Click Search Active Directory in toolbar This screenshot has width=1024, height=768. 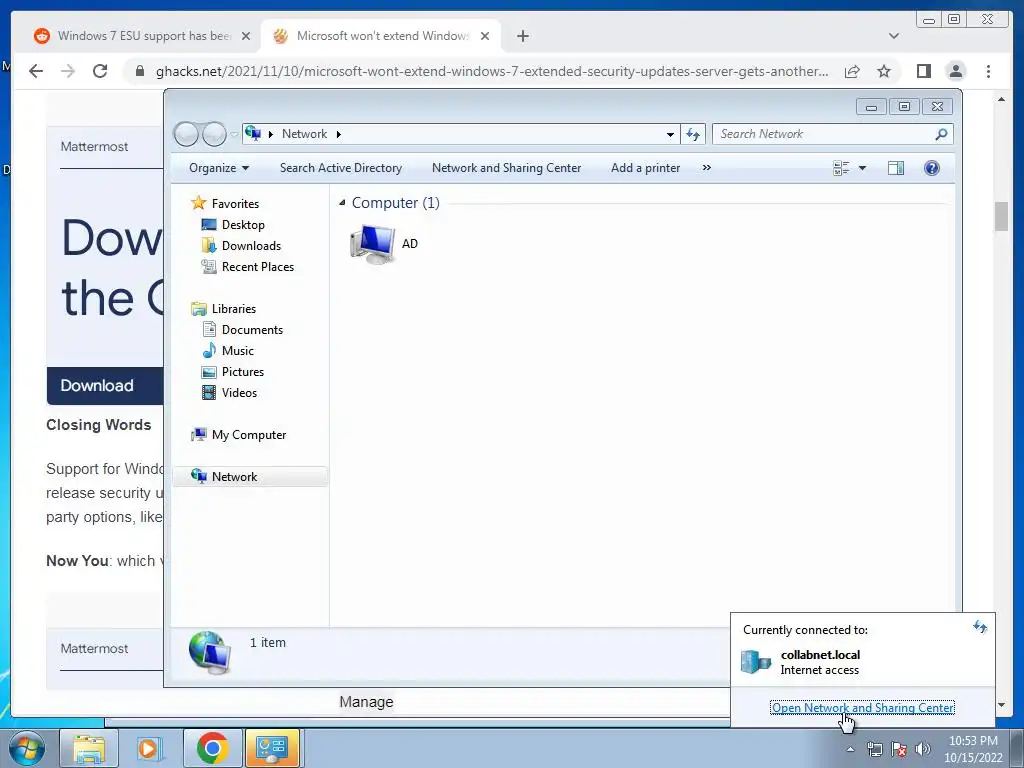pyautogui.click(x=341, y=168)
